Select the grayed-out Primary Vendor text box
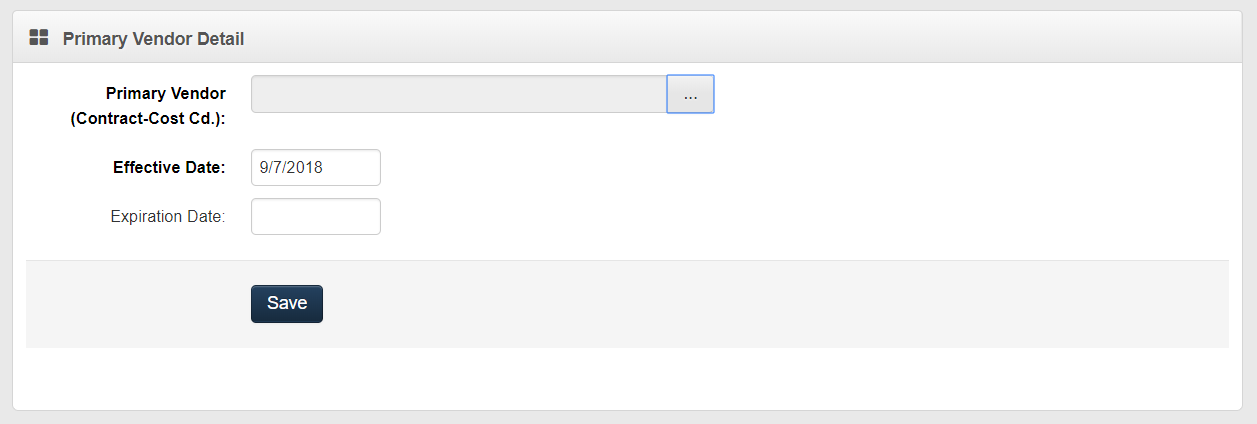Screen dimensions: 1257x424 (458, 94)
